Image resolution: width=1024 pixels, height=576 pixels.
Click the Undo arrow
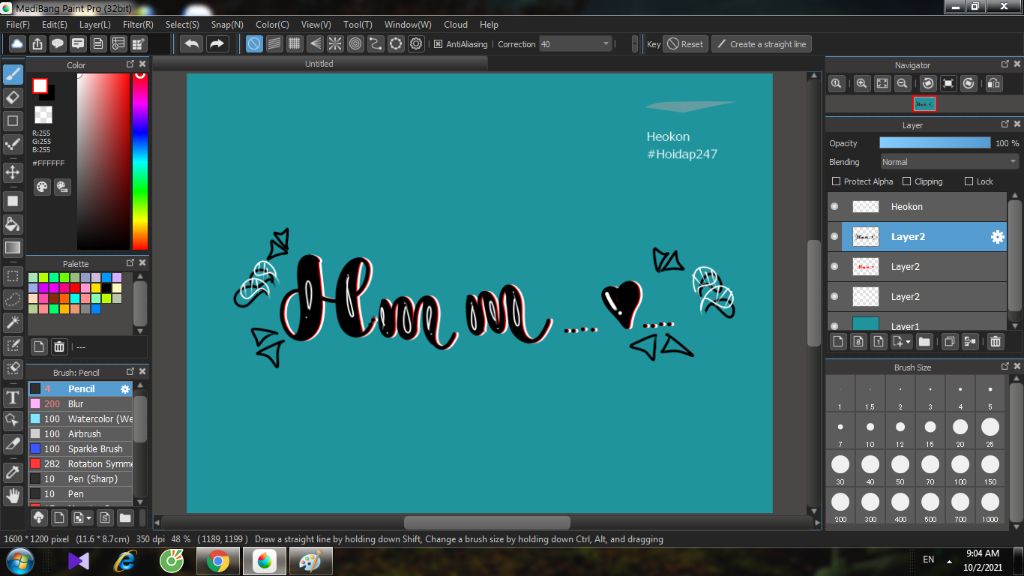[191, 44]
